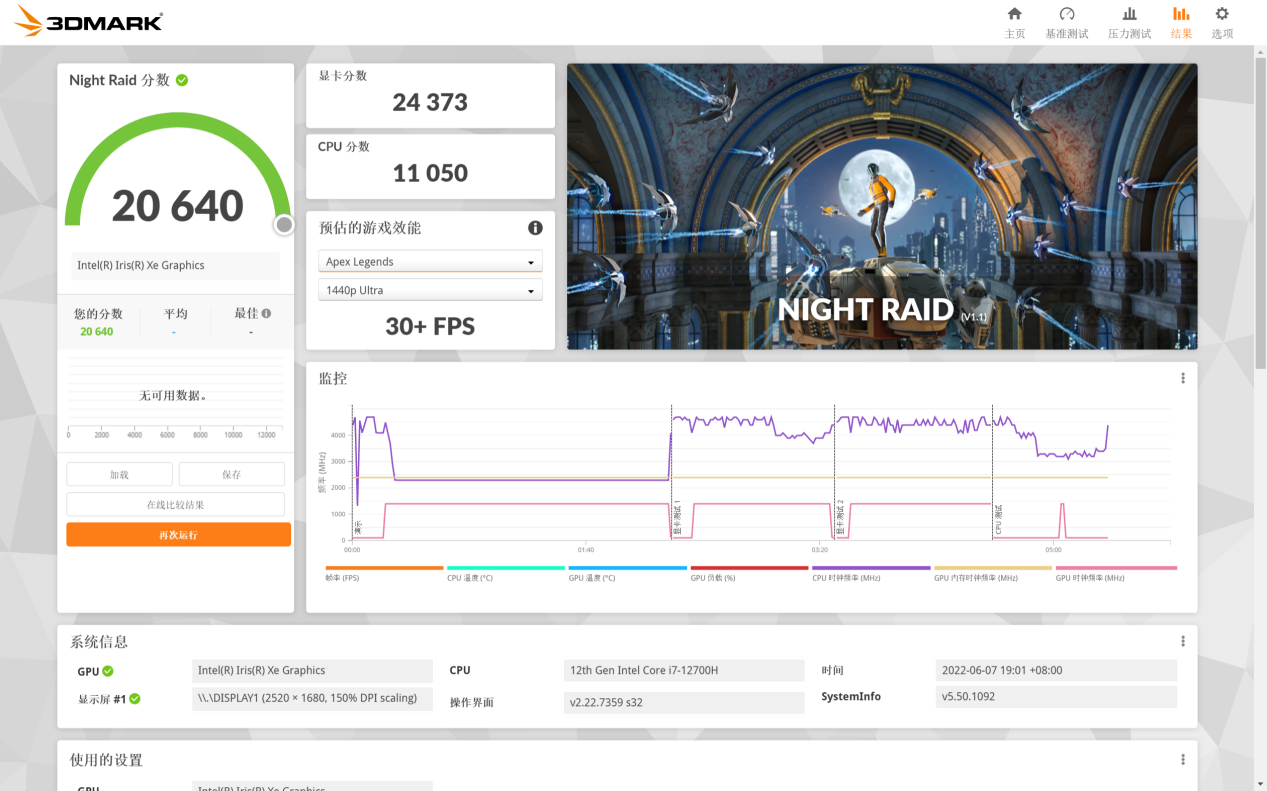Click the gauge end knob on score dial
1267x791 pixels.
click(284, 225)
